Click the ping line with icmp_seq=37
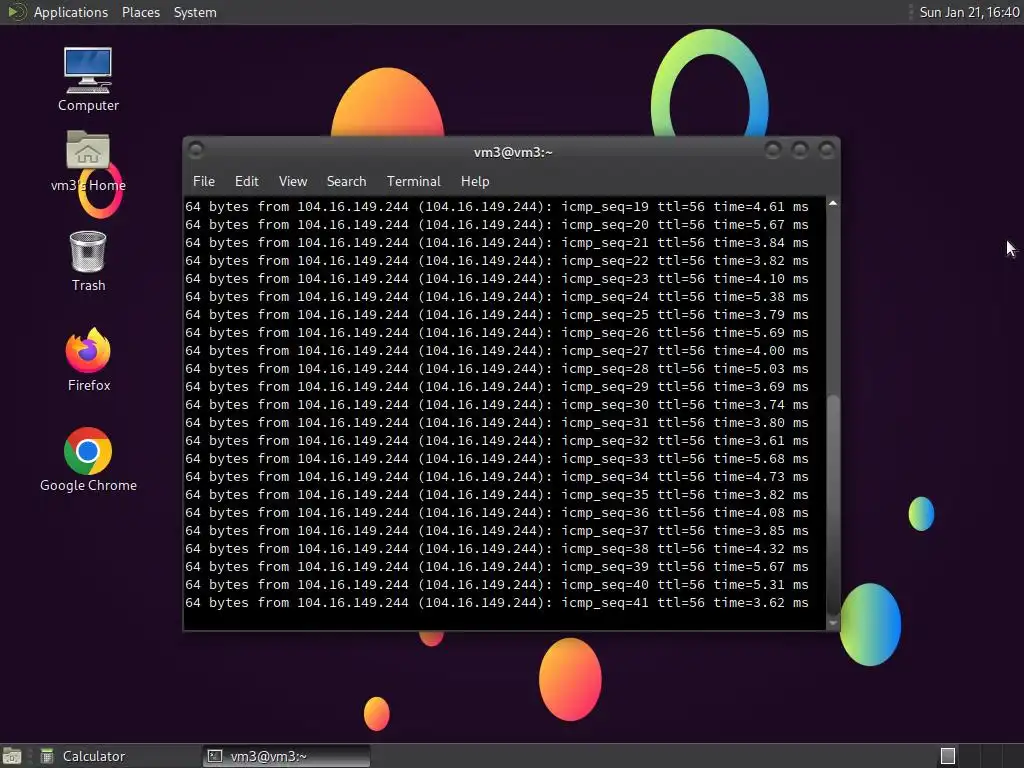The height and width of the screenshot is (768, 1024). pos(496,531)
